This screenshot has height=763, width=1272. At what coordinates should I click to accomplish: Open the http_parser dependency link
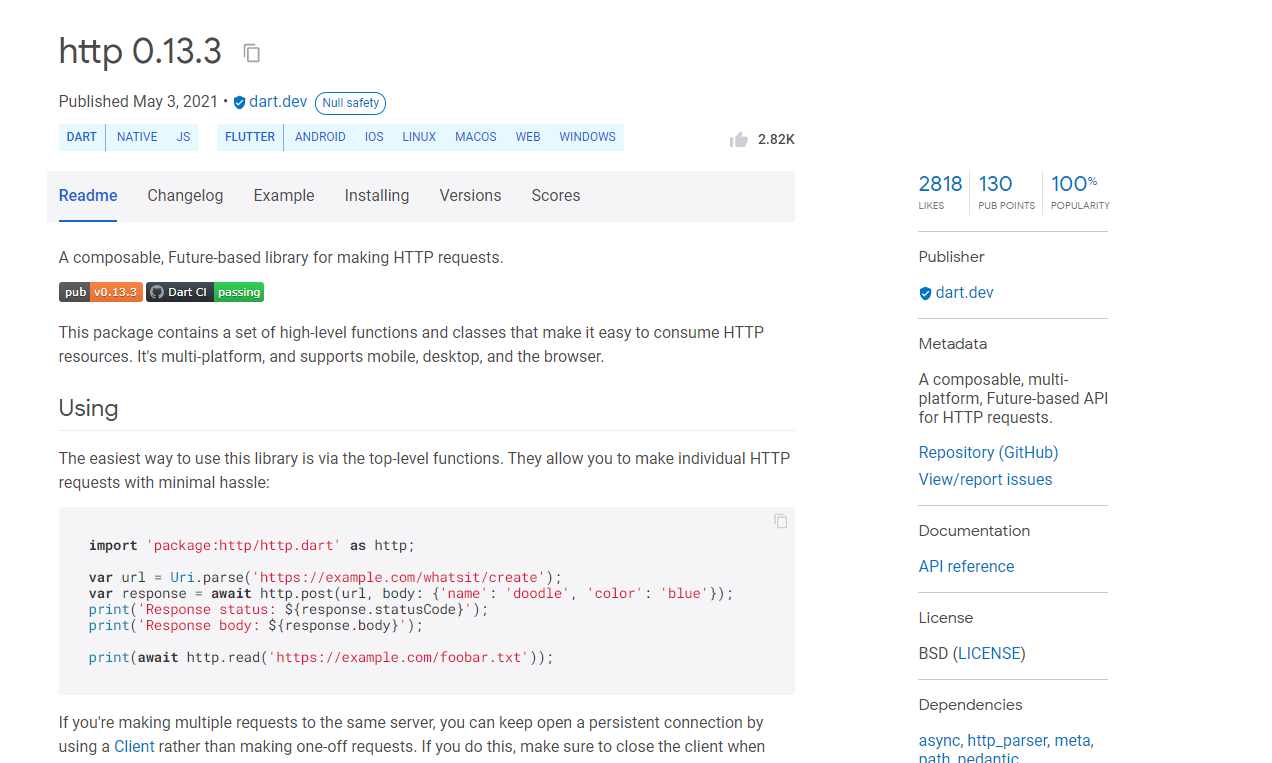pyautogui.click(x=1007, y=741)
